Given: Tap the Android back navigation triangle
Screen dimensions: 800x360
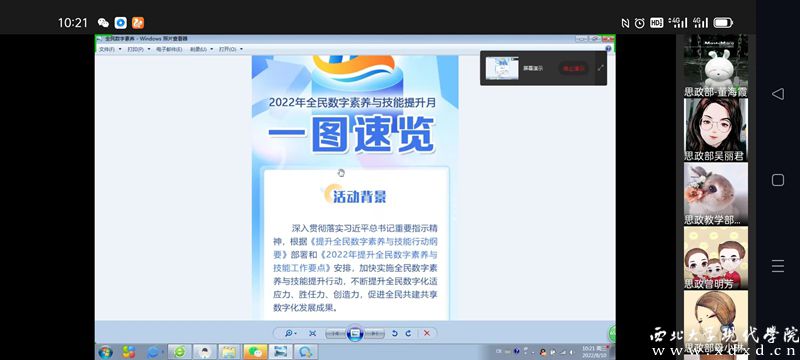Looking at the screenshot, I should point(778,93).
